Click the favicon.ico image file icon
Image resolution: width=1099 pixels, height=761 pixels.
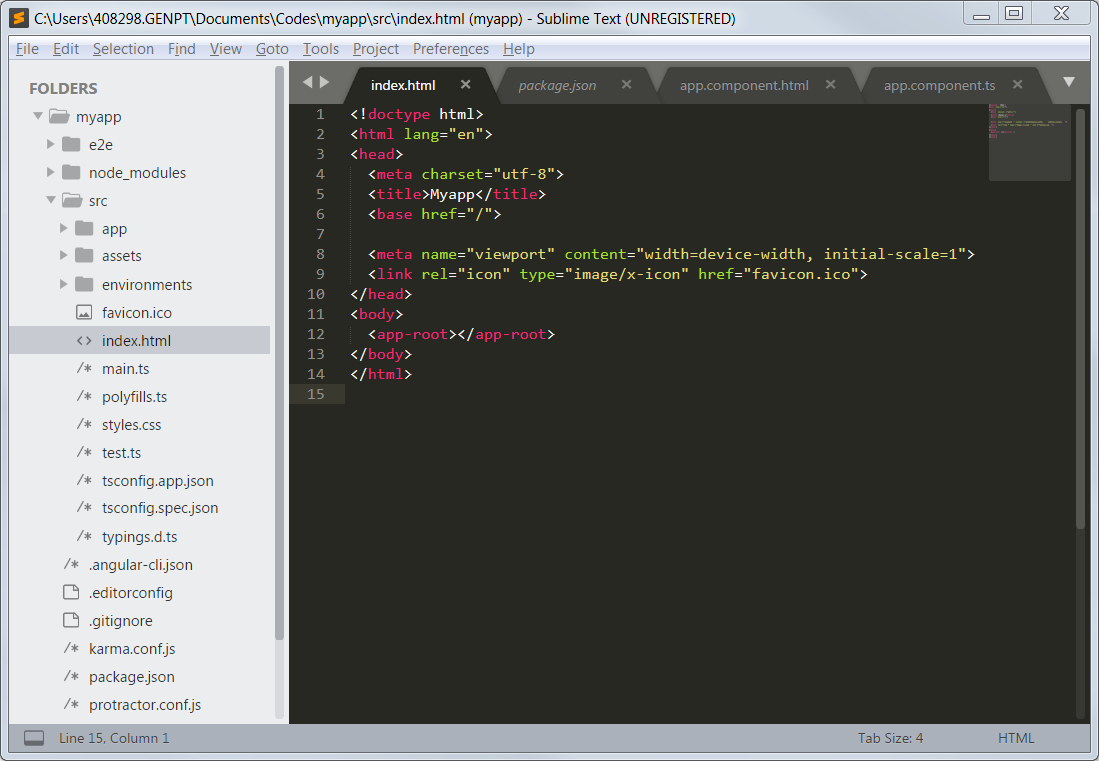click(84, 313)
